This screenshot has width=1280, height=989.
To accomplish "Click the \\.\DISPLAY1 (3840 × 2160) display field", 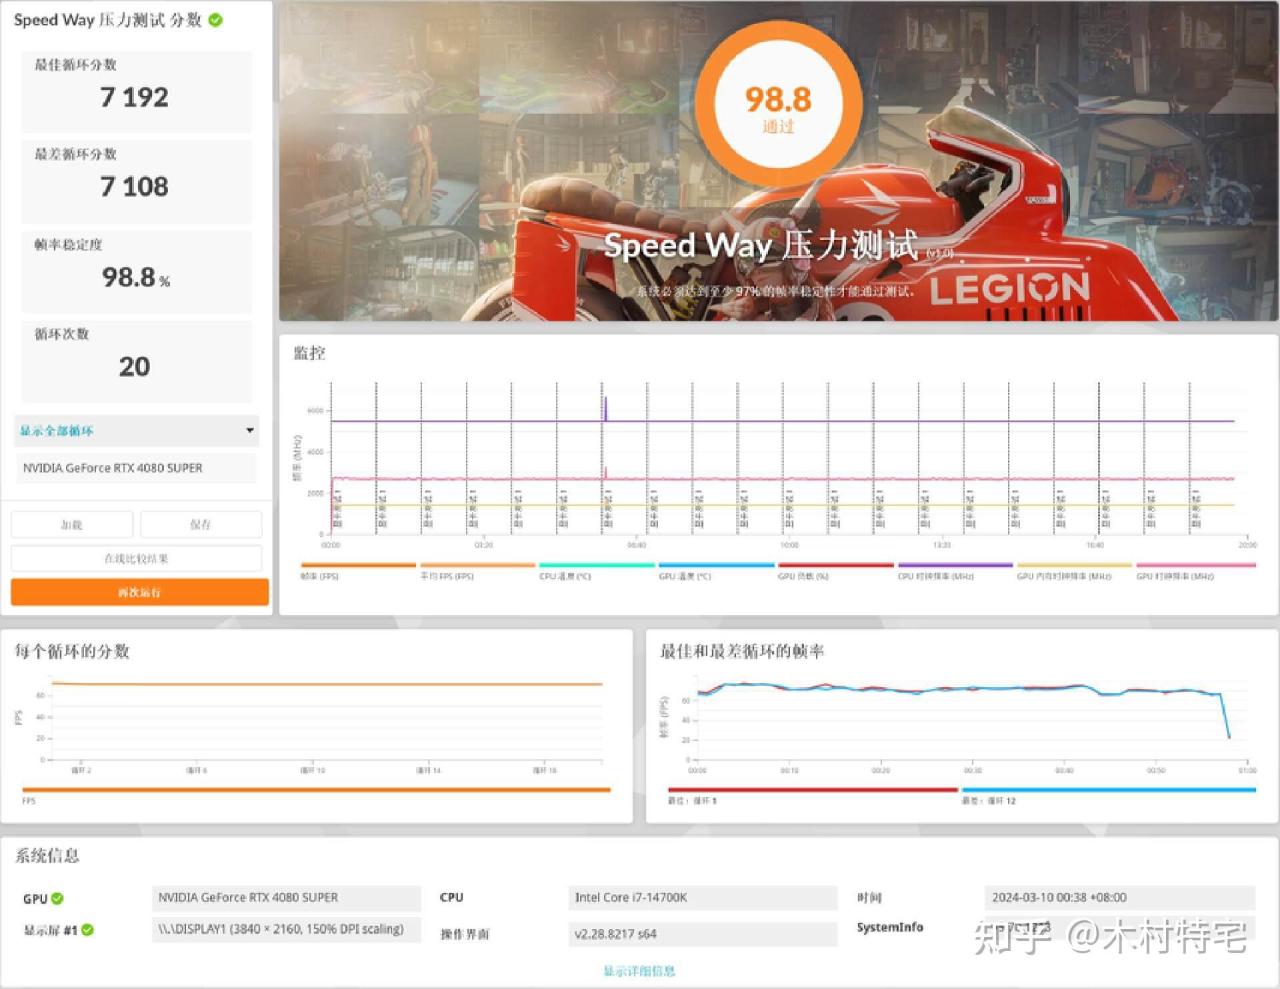I will (286, 929).
